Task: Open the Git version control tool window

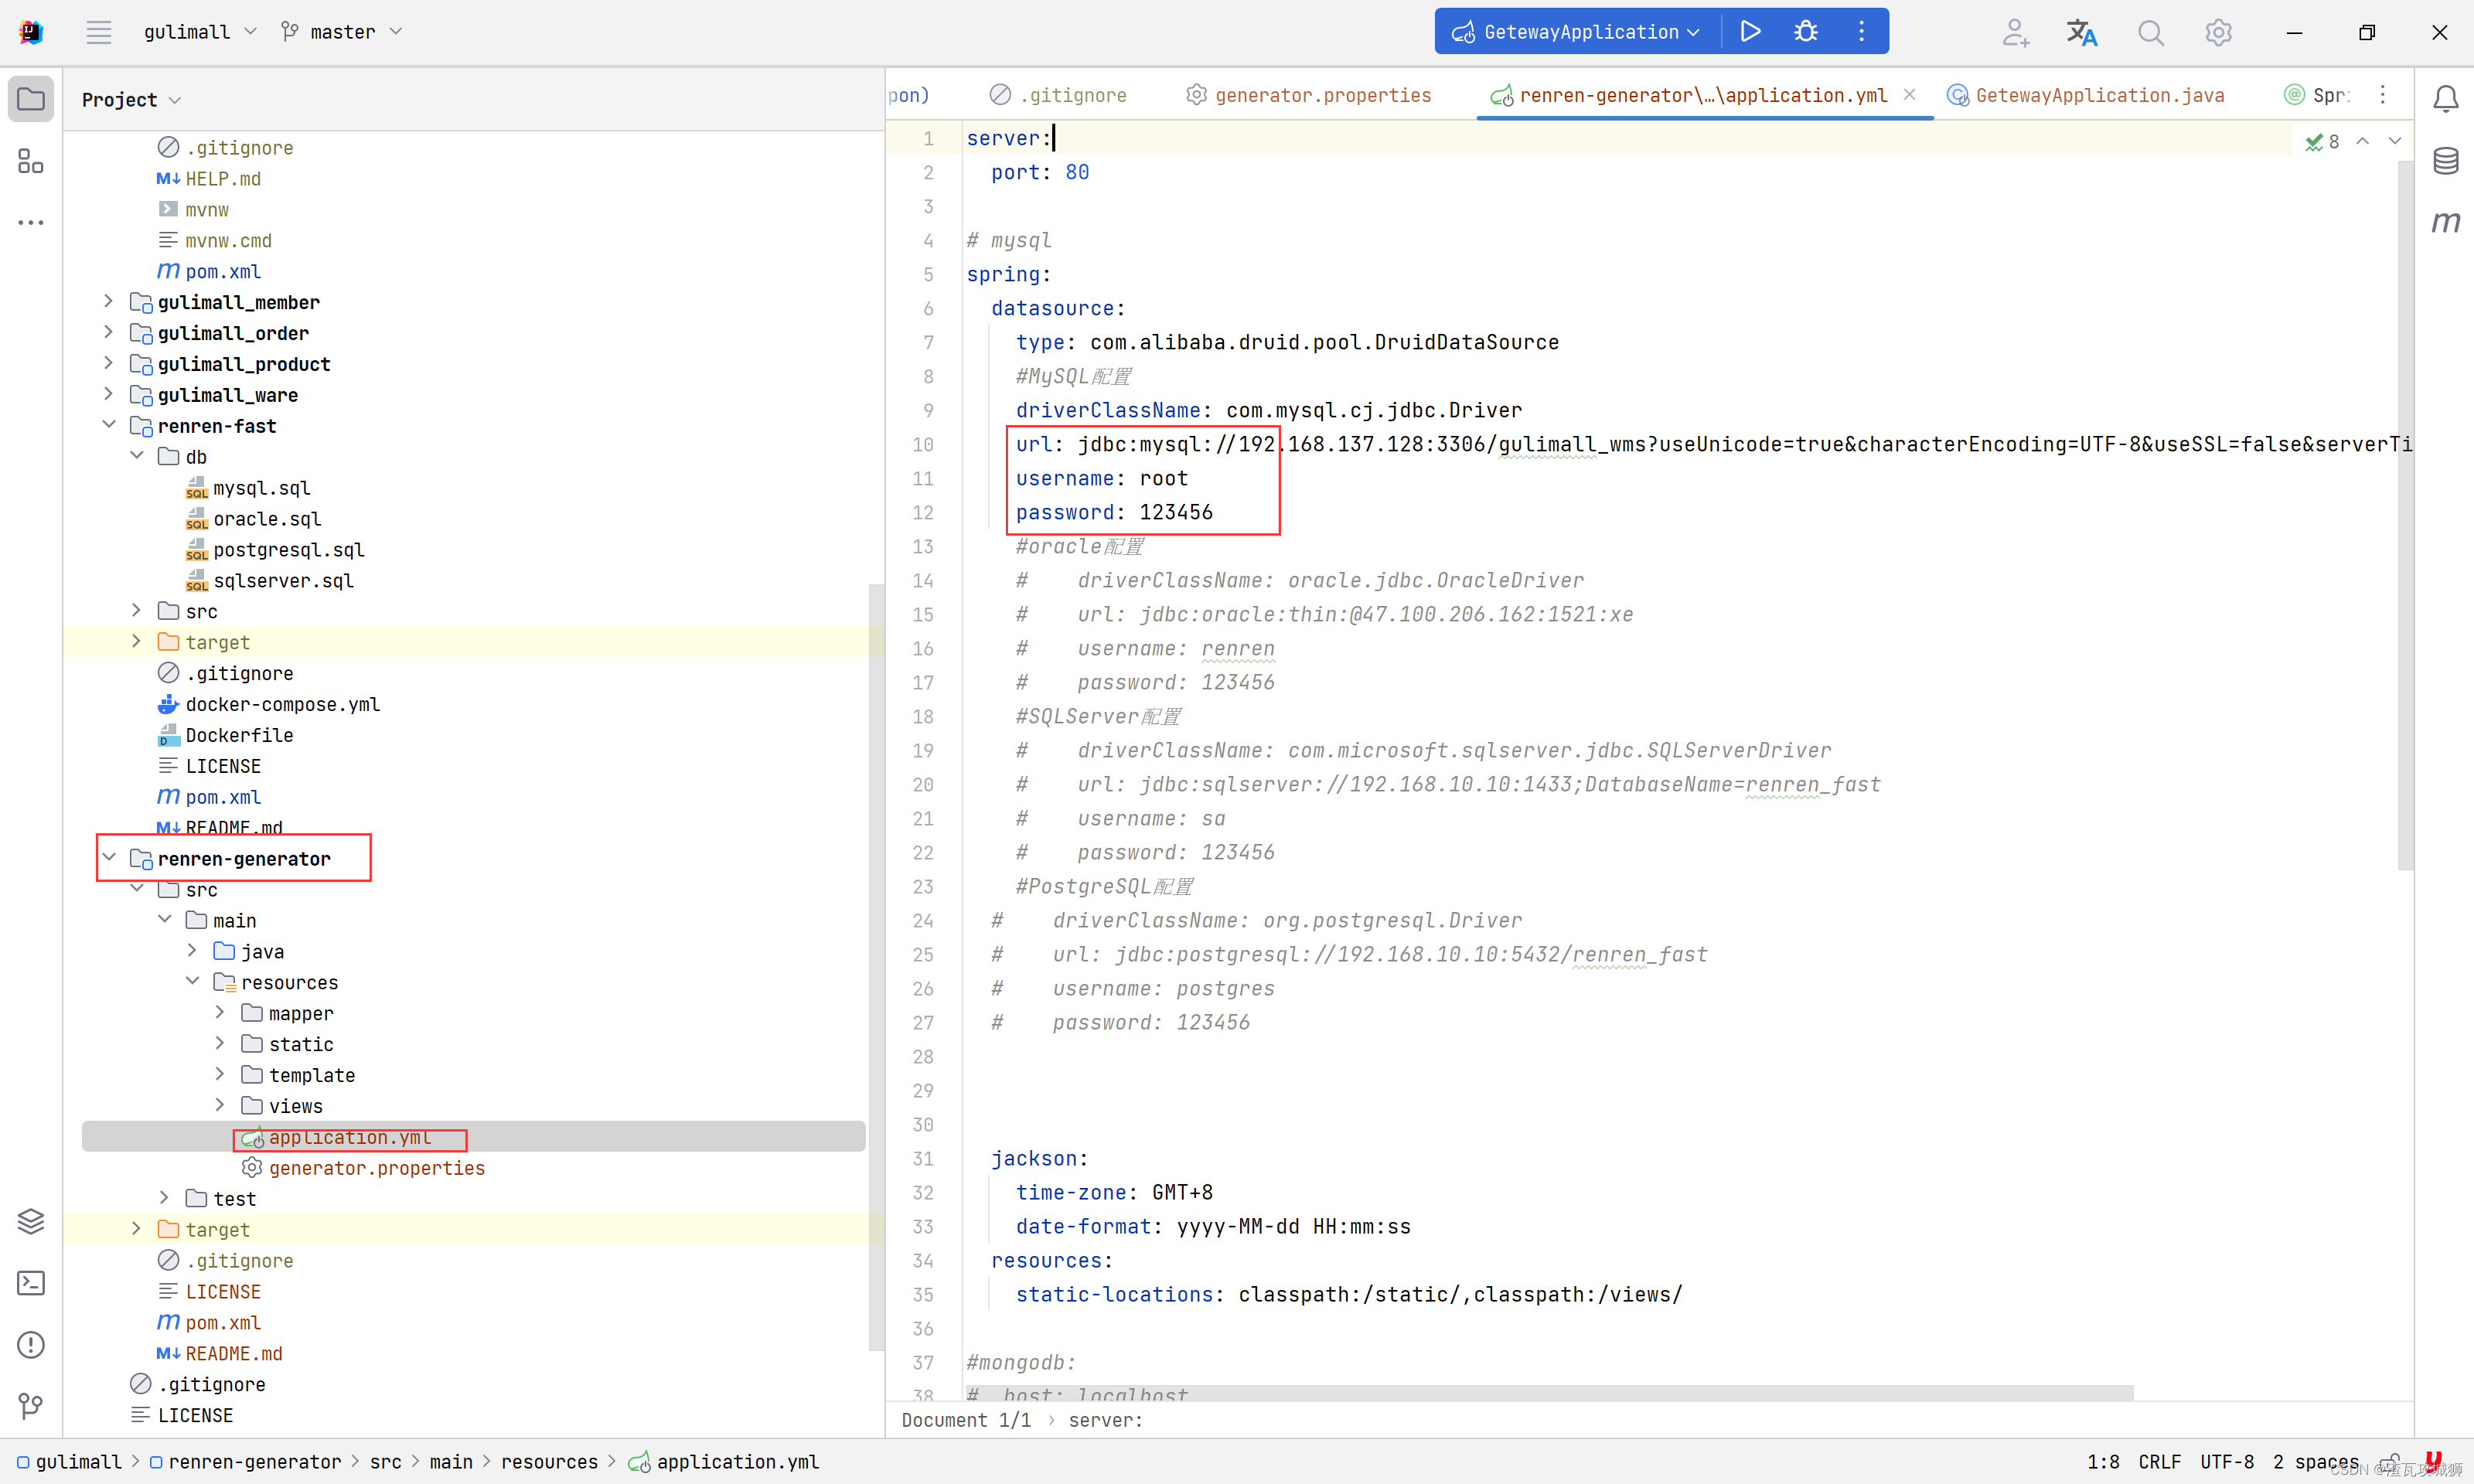Action: click(x=31, y=1406)
